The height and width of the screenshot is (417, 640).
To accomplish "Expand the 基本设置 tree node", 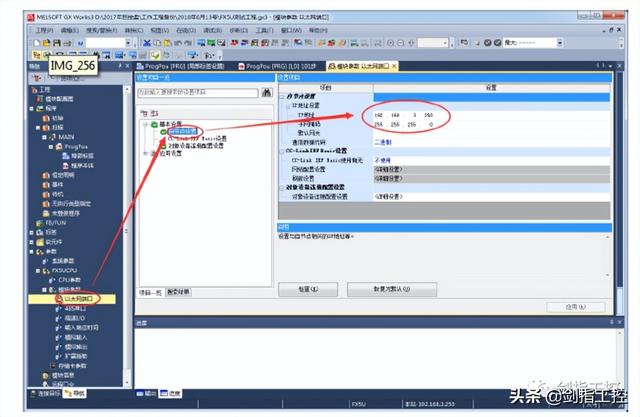I will [x=145, y=124].
